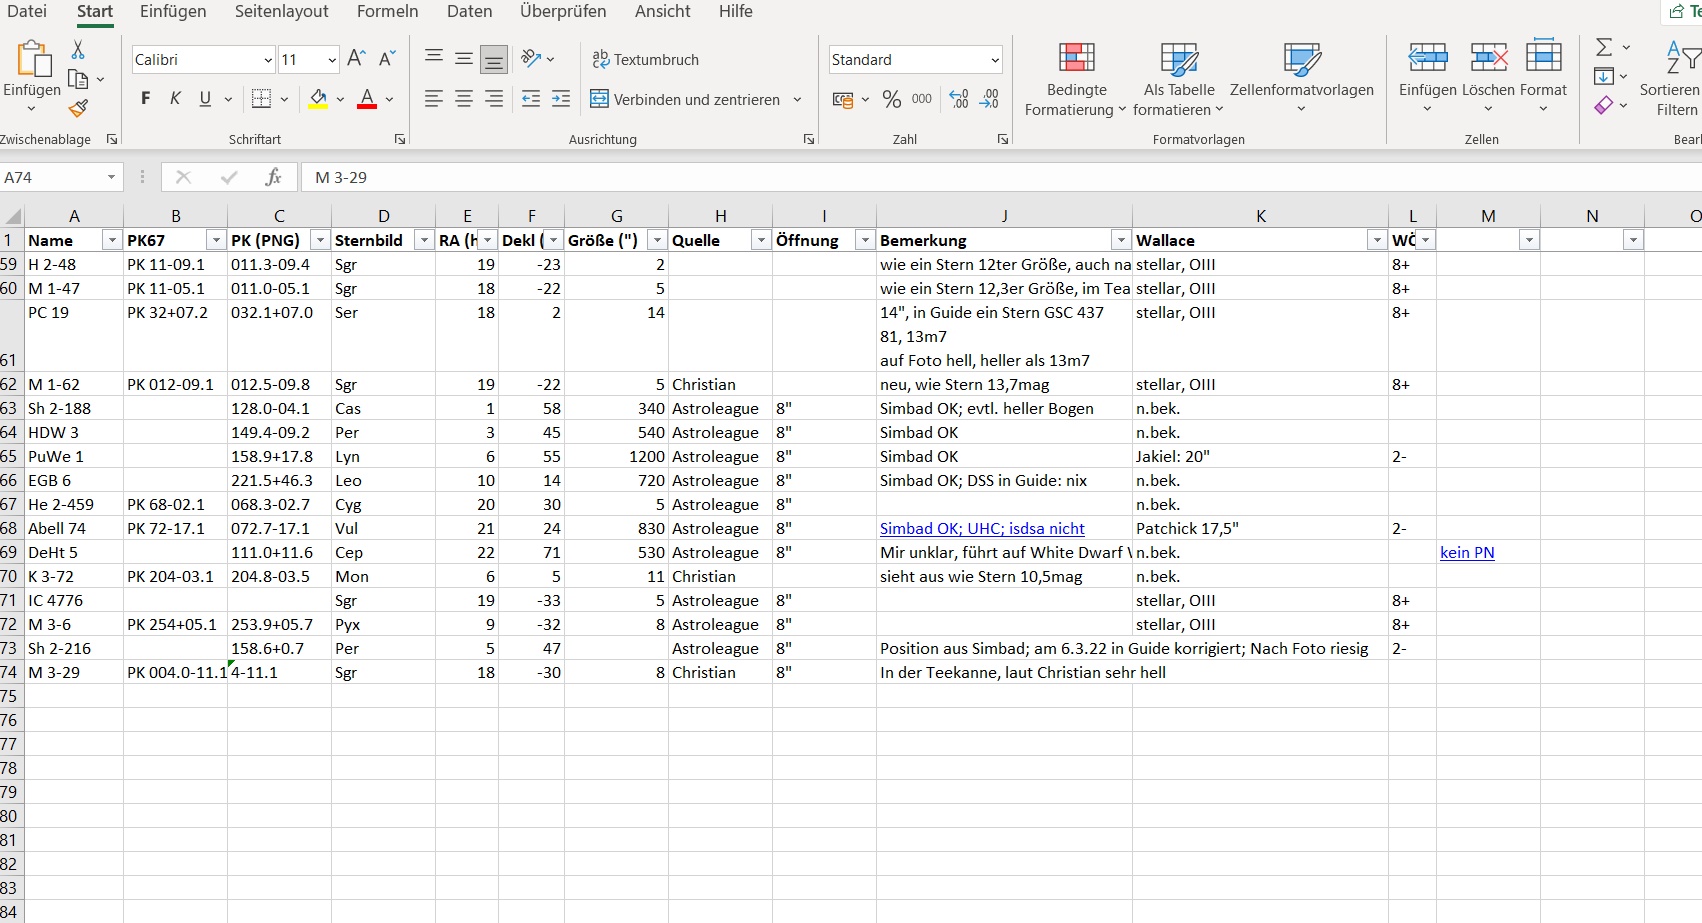Click the Fill down icon

pyautogui.click(x=1604, y=76)
